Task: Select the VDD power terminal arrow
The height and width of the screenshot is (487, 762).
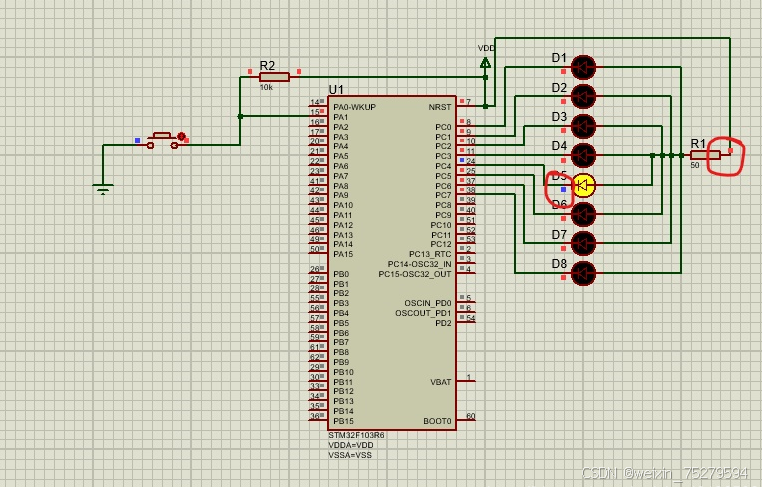Action: pos(485,63)
